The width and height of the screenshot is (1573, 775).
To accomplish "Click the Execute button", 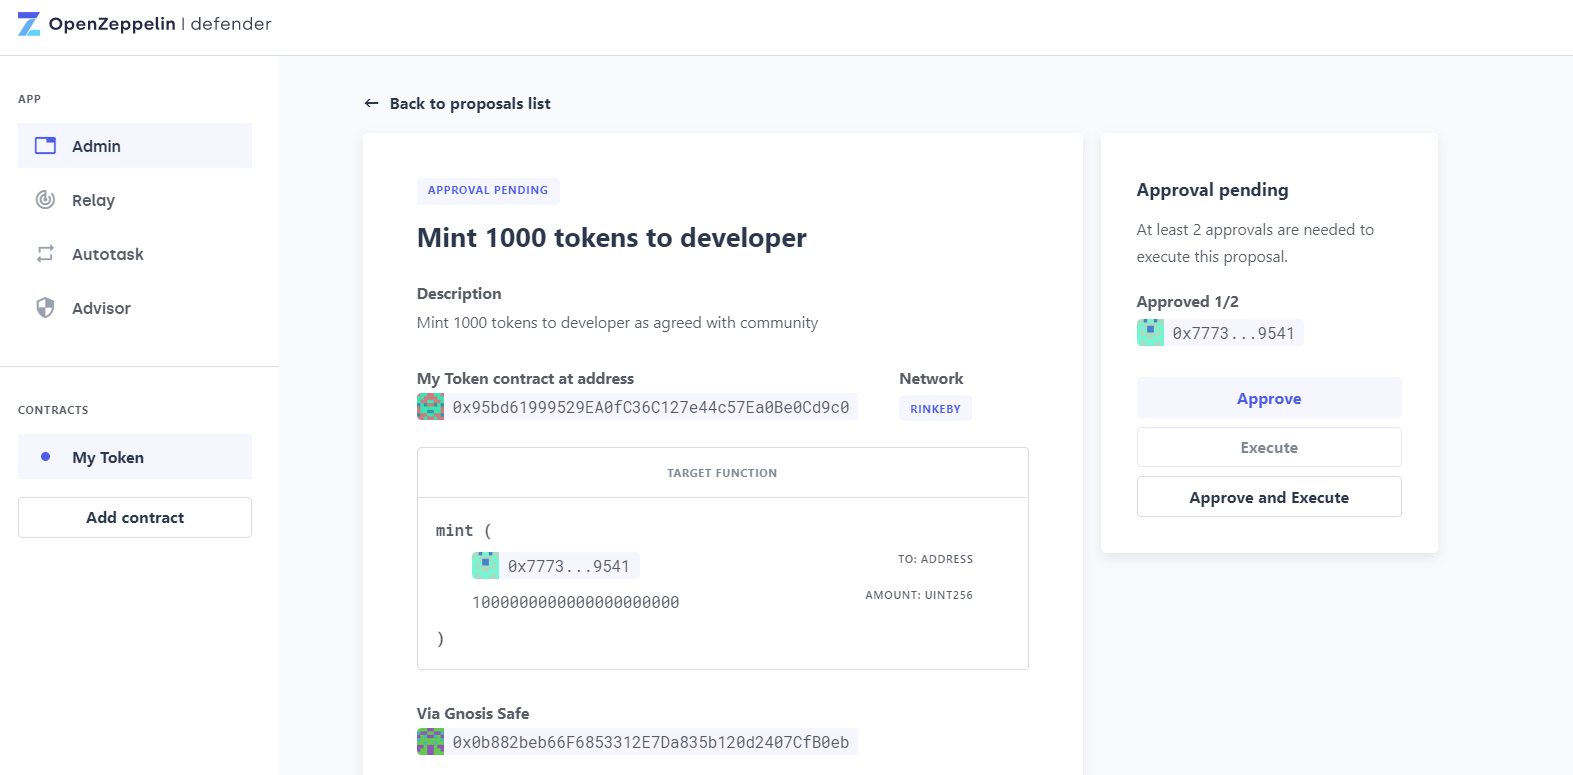I will [x=1269, y=447].
